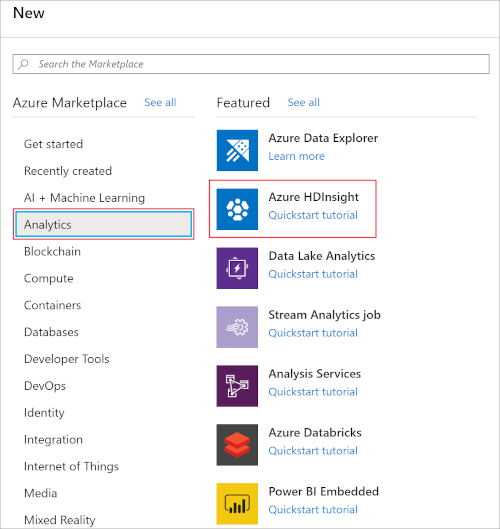Open Azure HDInsight Quickstart tutorial link

point(313,215)
